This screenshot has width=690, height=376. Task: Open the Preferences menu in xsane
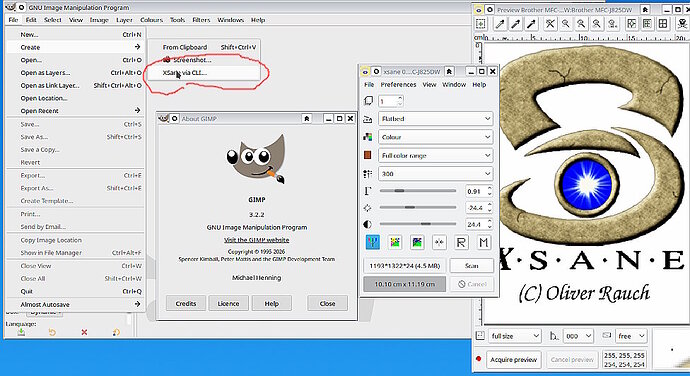(398, 85)
